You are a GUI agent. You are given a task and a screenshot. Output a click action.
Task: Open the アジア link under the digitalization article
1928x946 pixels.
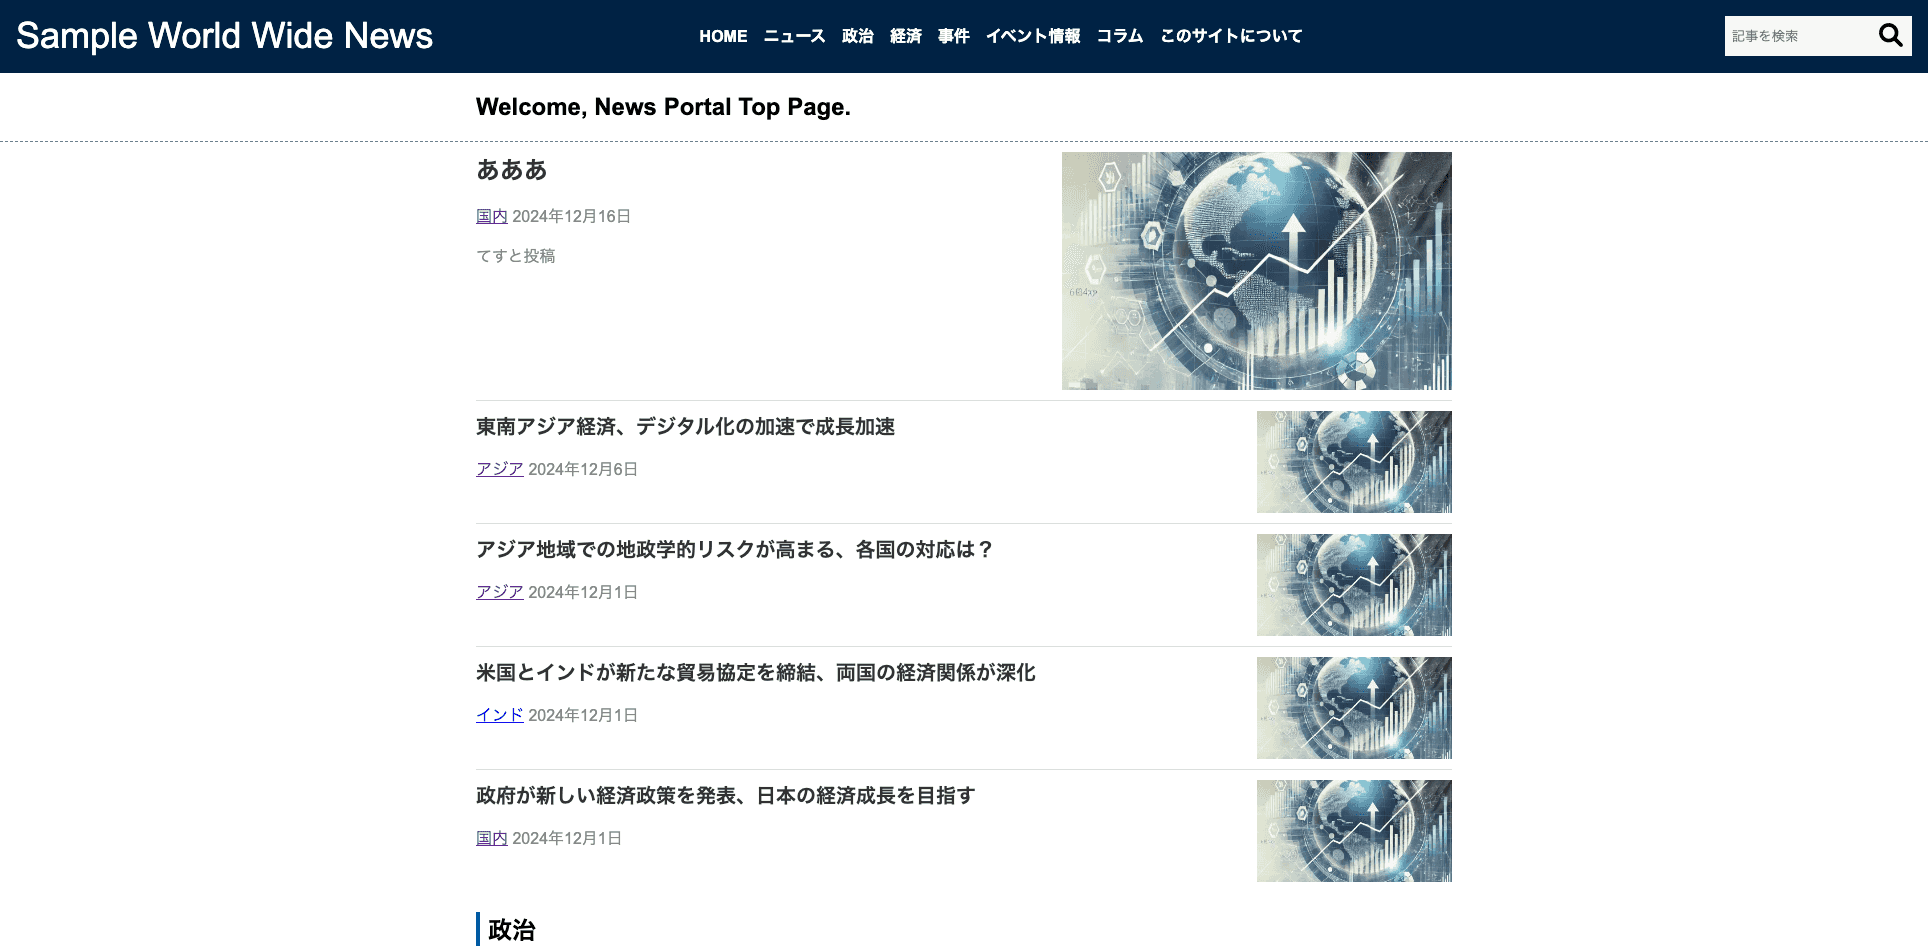pos(499,469)
